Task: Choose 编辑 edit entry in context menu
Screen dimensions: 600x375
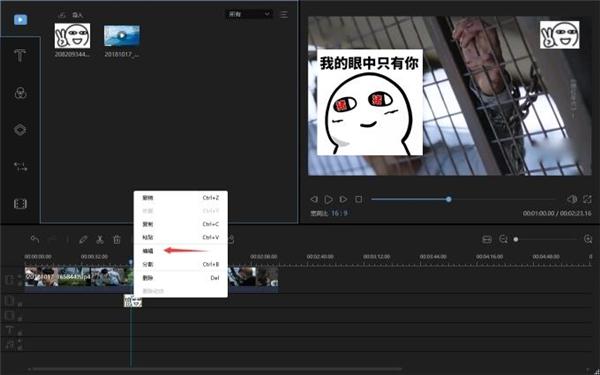Action: [x=181, y=251]
